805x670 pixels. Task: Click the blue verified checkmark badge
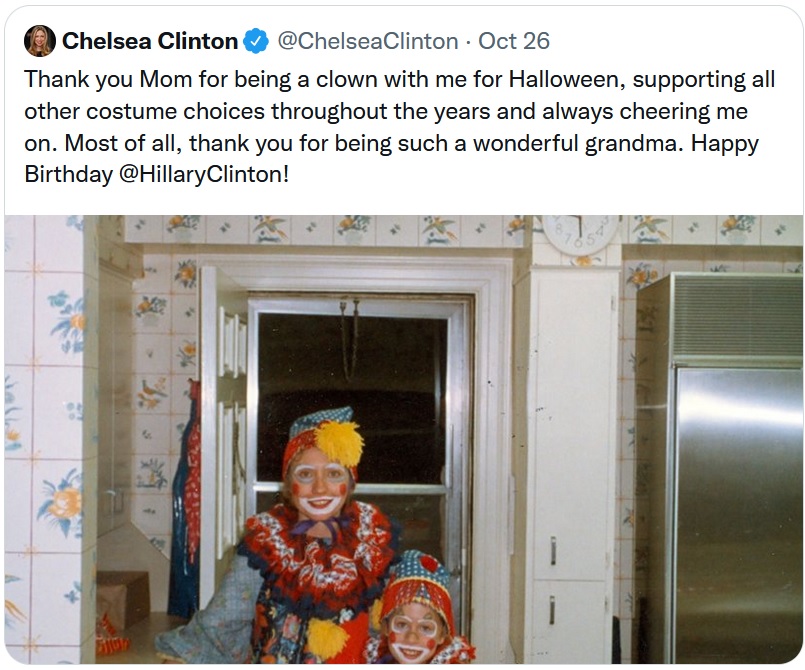pos(256,42)
